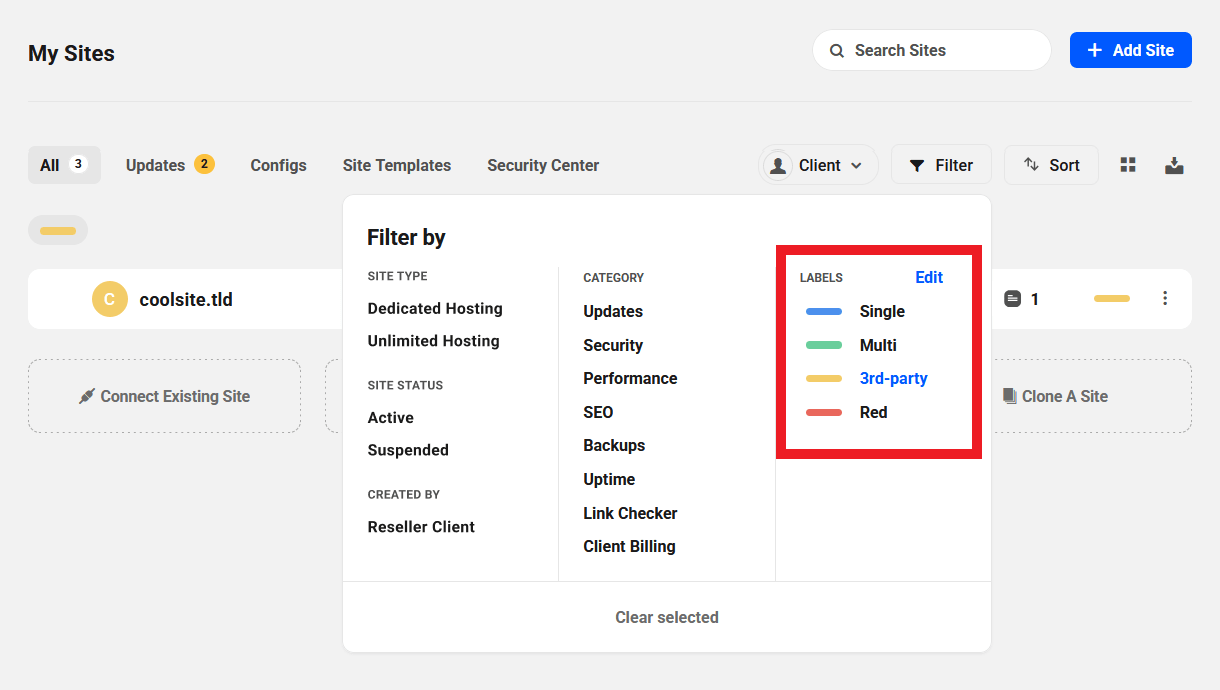Click the yellow 3rd-party label swatch
The image size is (1220, 690).
(x=824, y=378)
